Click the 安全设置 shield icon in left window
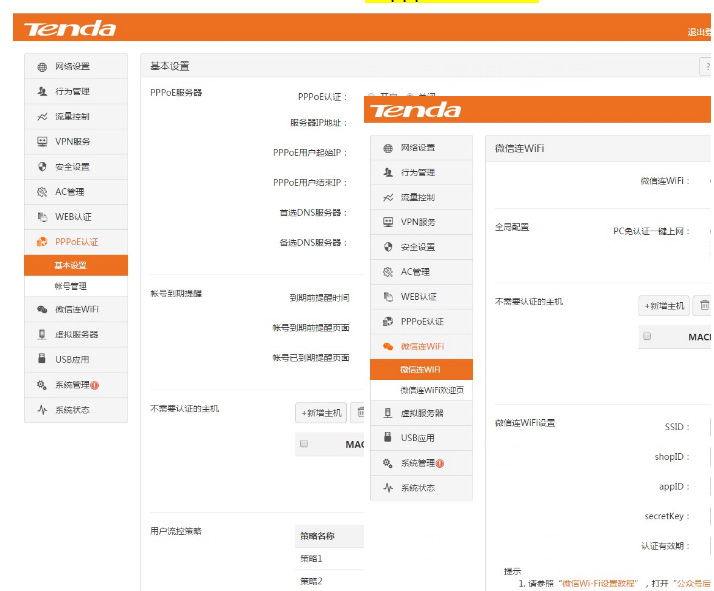 tap(42, 167)
